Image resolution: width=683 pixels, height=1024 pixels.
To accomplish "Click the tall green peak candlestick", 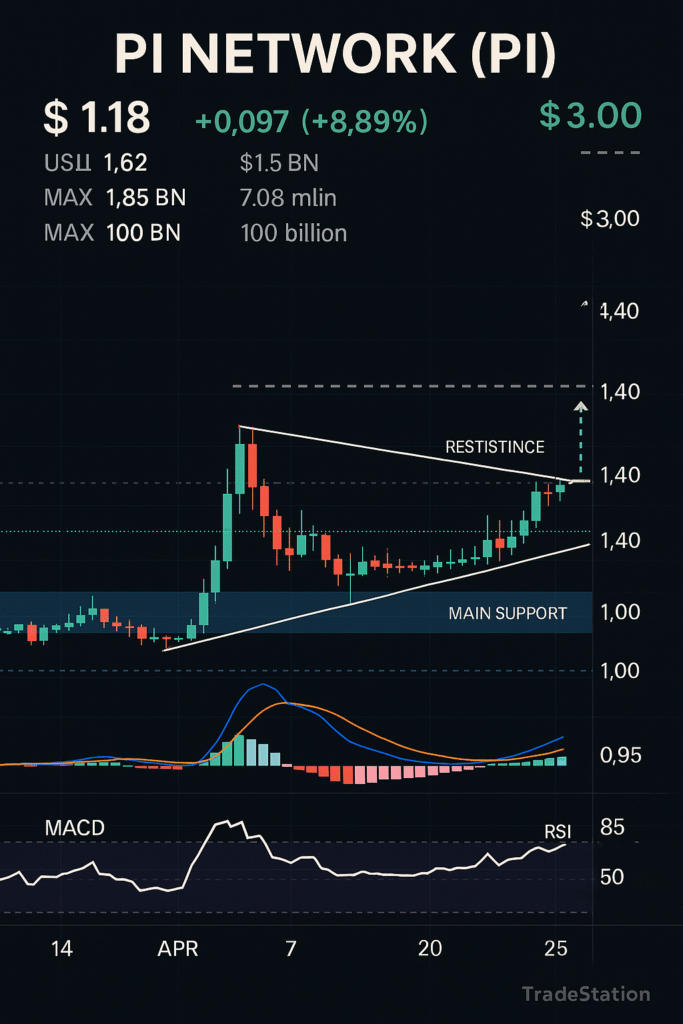I will 240,469.
